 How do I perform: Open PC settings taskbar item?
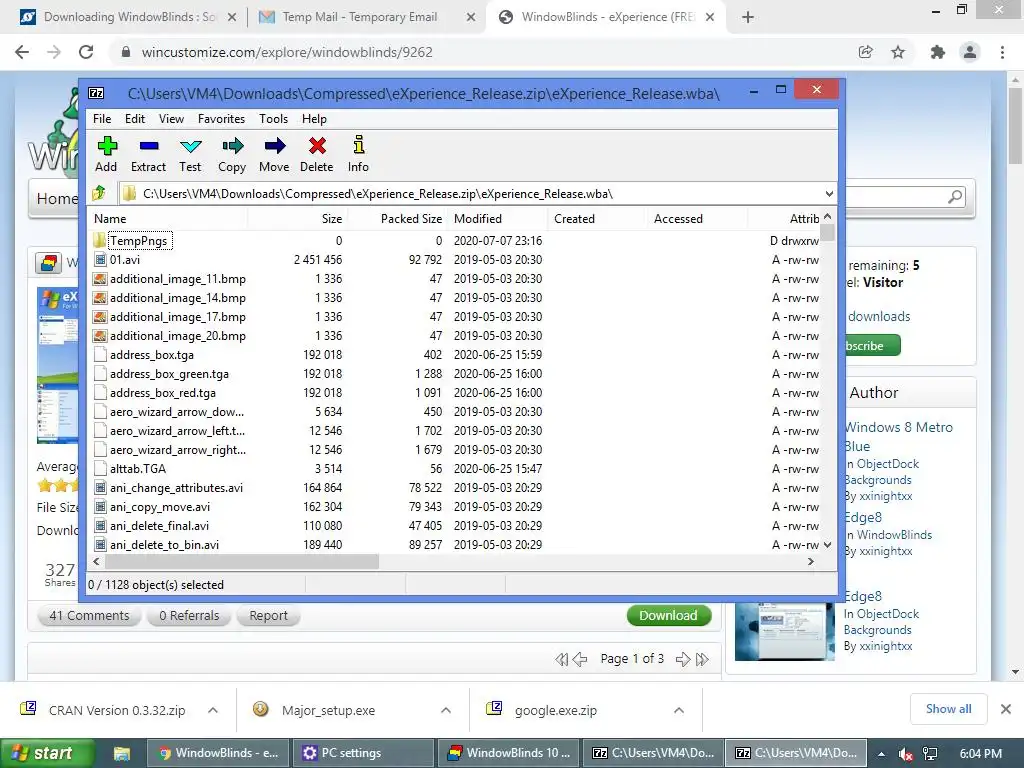coord(363,753)
